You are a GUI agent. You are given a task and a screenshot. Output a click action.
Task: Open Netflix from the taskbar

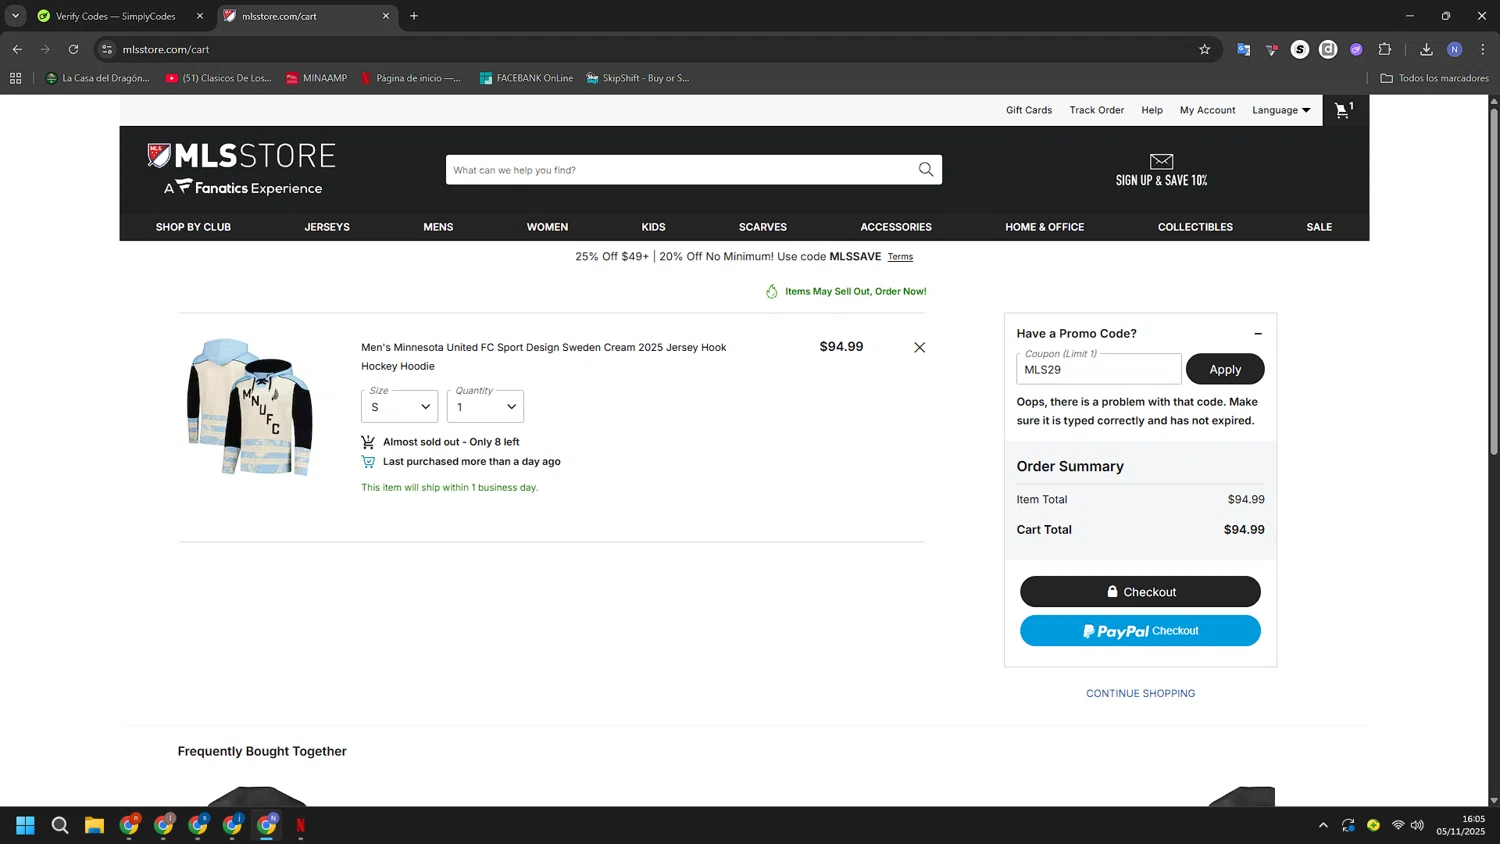300,825
